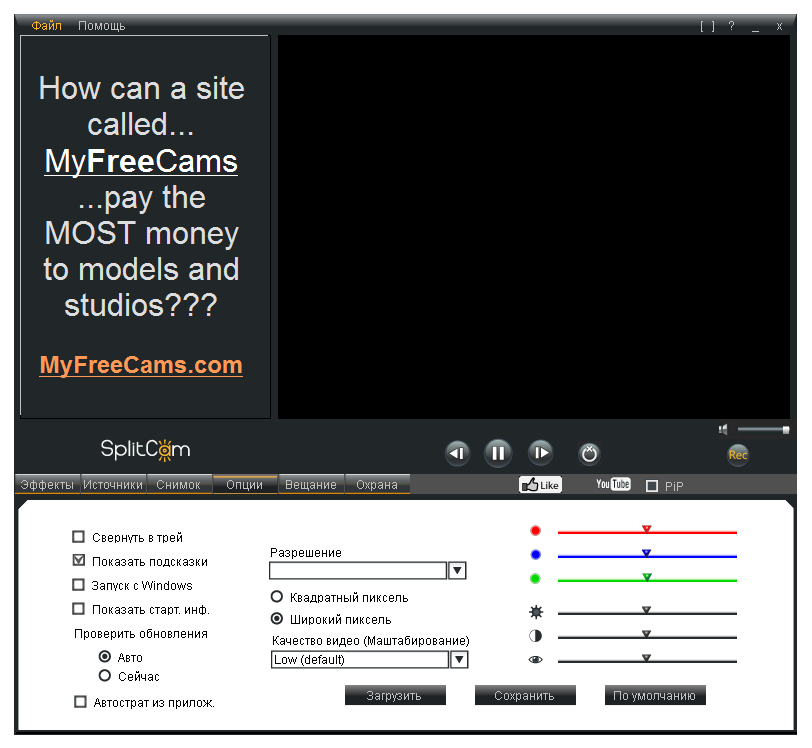Click the contrast half-circle icon
Screen dimensions: 812x748
click(535, 636)
